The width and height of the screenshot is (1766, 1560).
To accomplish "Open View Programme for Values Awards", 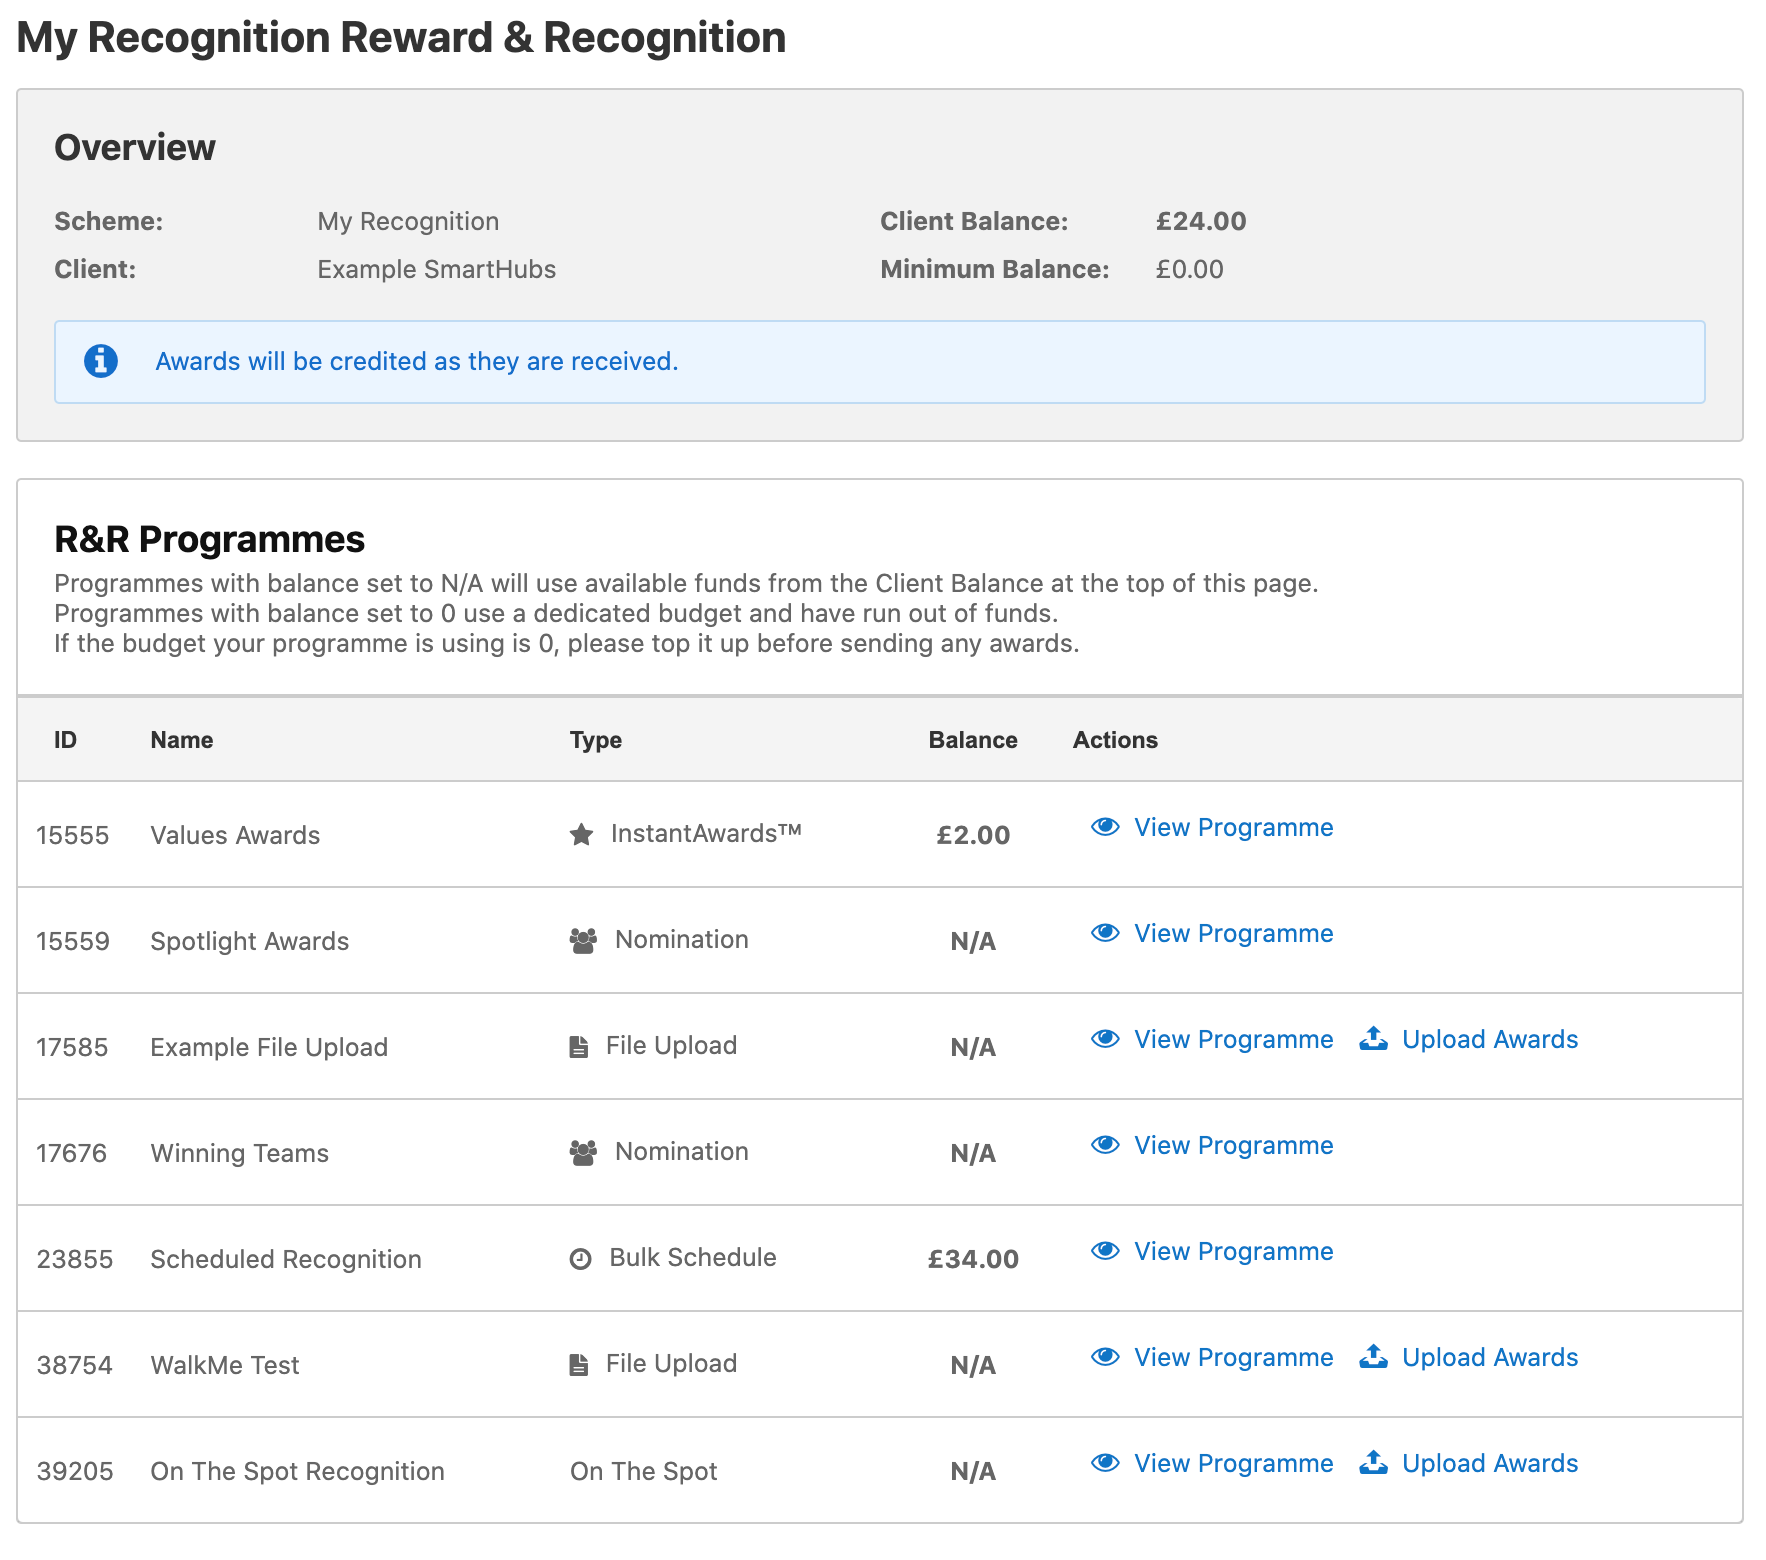I will [x=1233, y=828].
